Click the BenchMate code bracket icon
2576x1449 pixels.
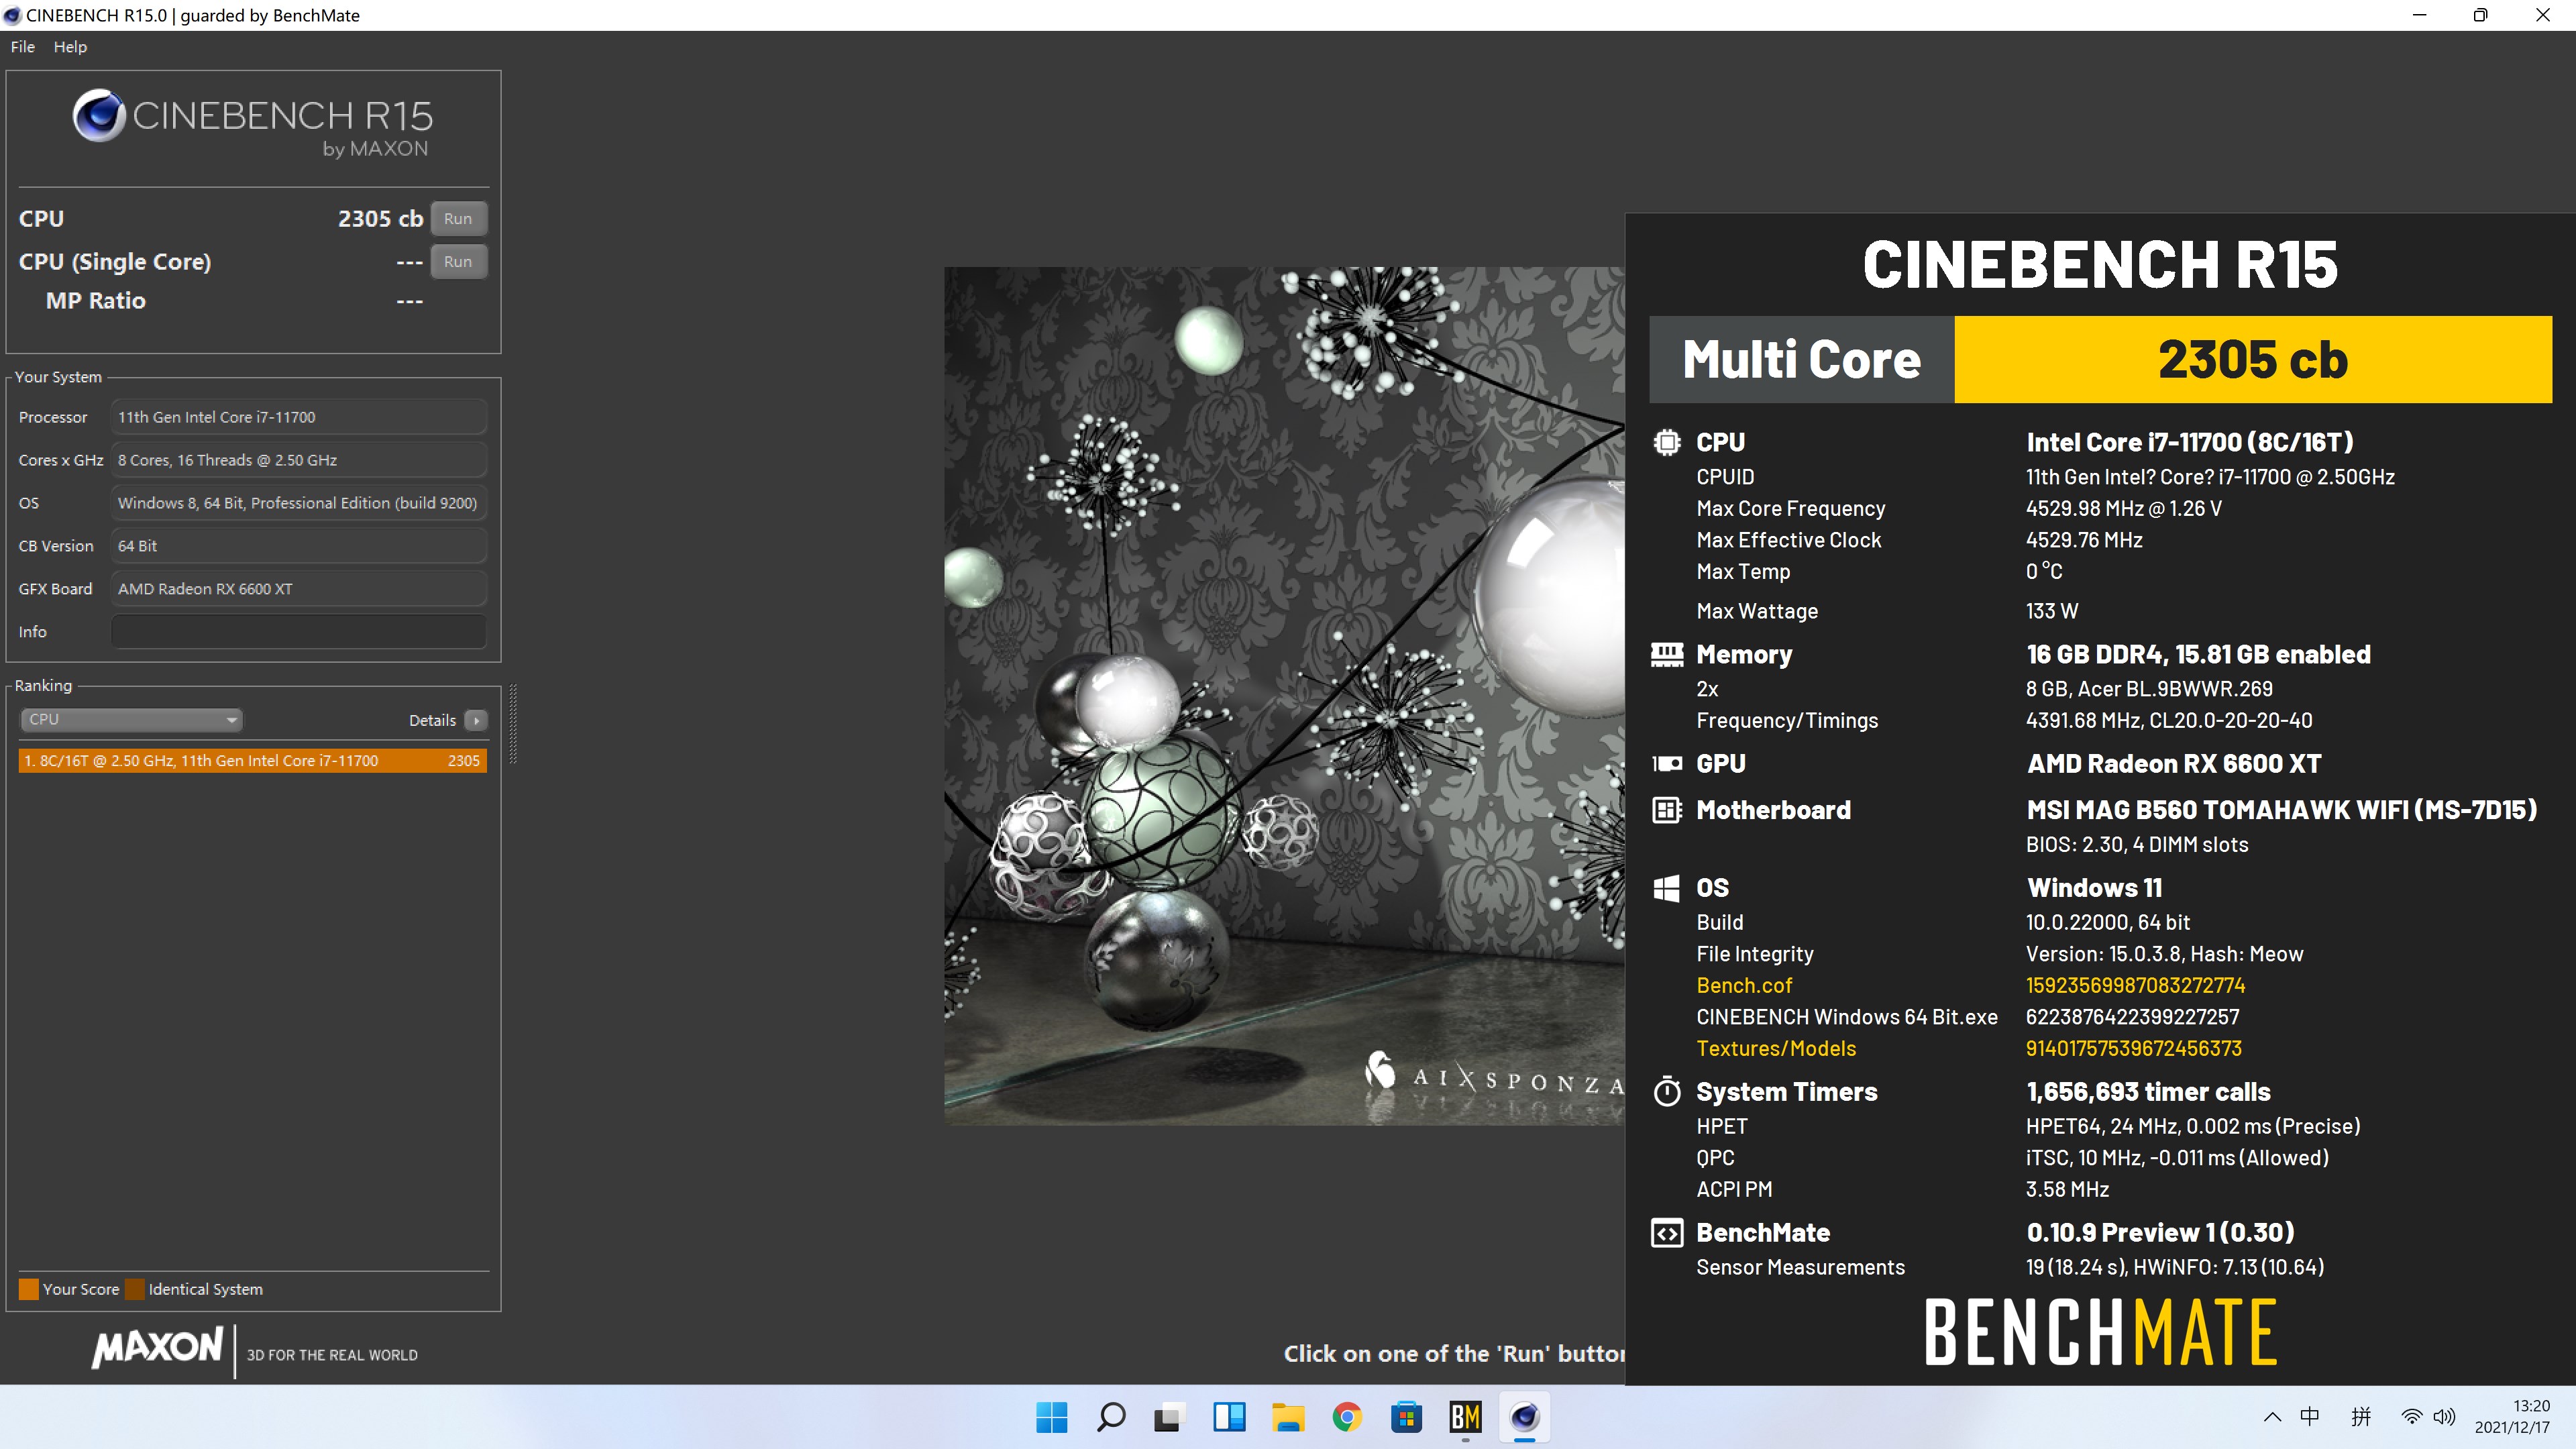(1667, 1233)
